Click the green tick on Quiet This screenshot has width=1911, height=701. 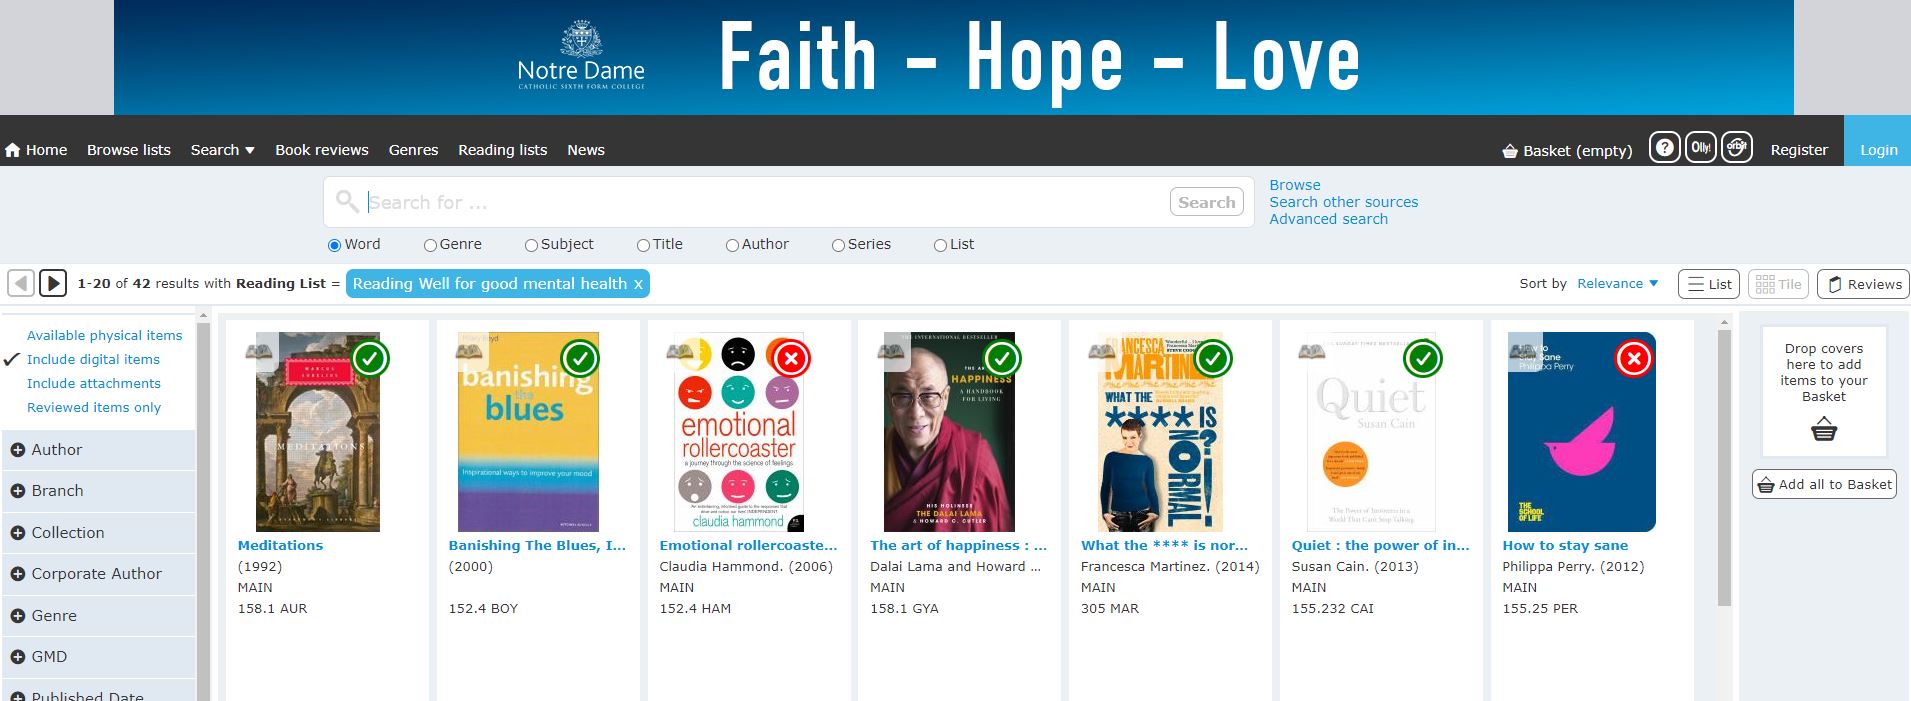pyautogui.click(x=1423, y=358)
